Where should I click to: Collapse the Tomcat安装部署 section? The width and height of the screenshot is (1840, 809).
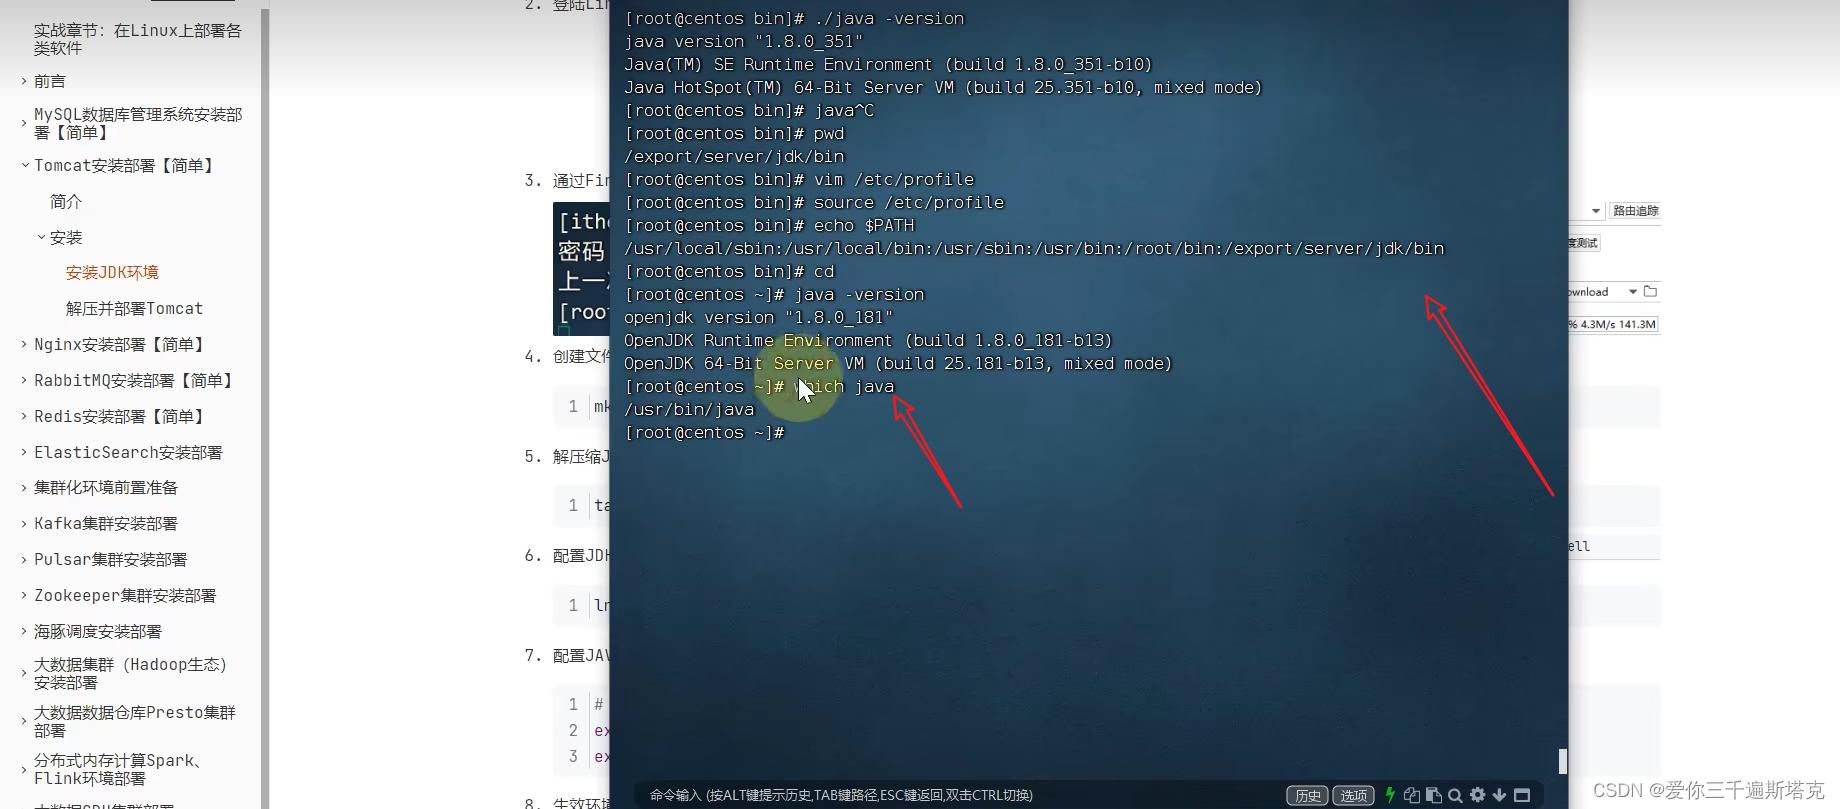(x=24, y=166)
